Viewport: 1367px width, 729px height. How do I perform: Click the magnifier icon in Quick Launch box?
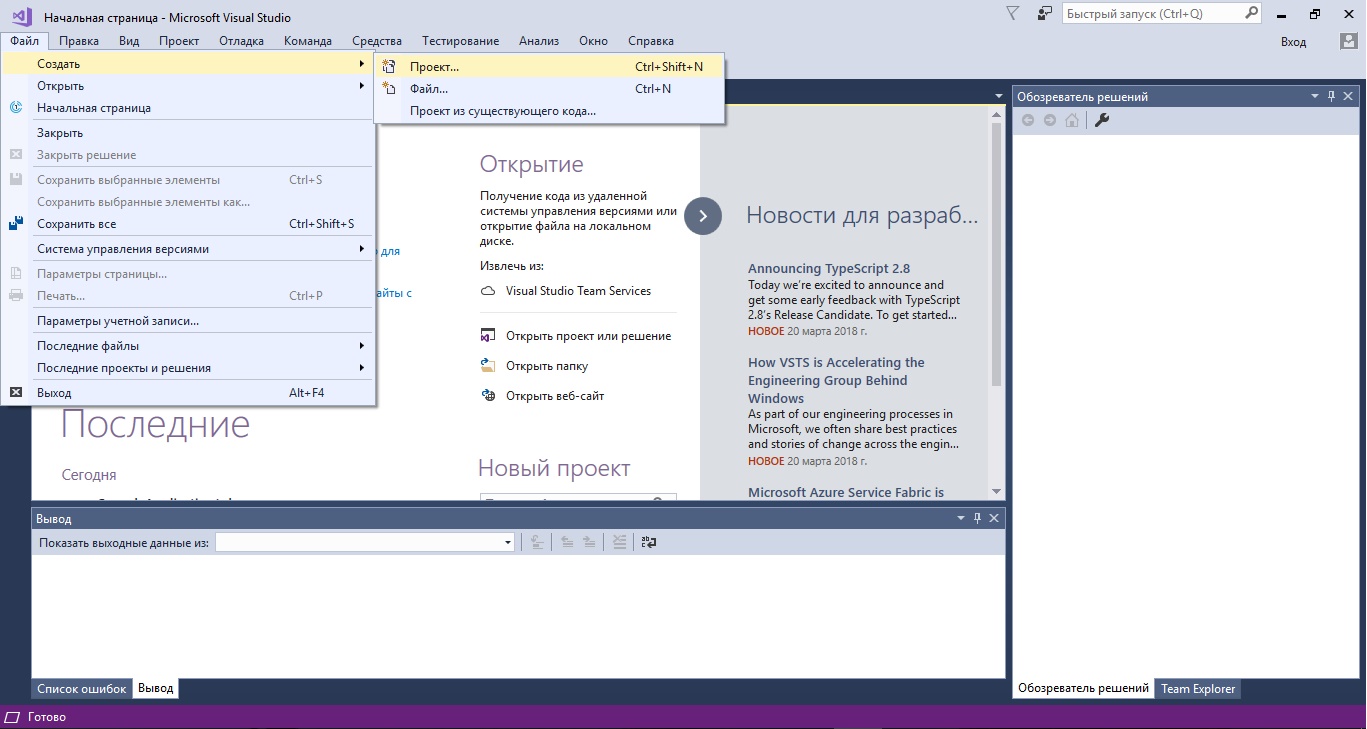pos(1251,14)
